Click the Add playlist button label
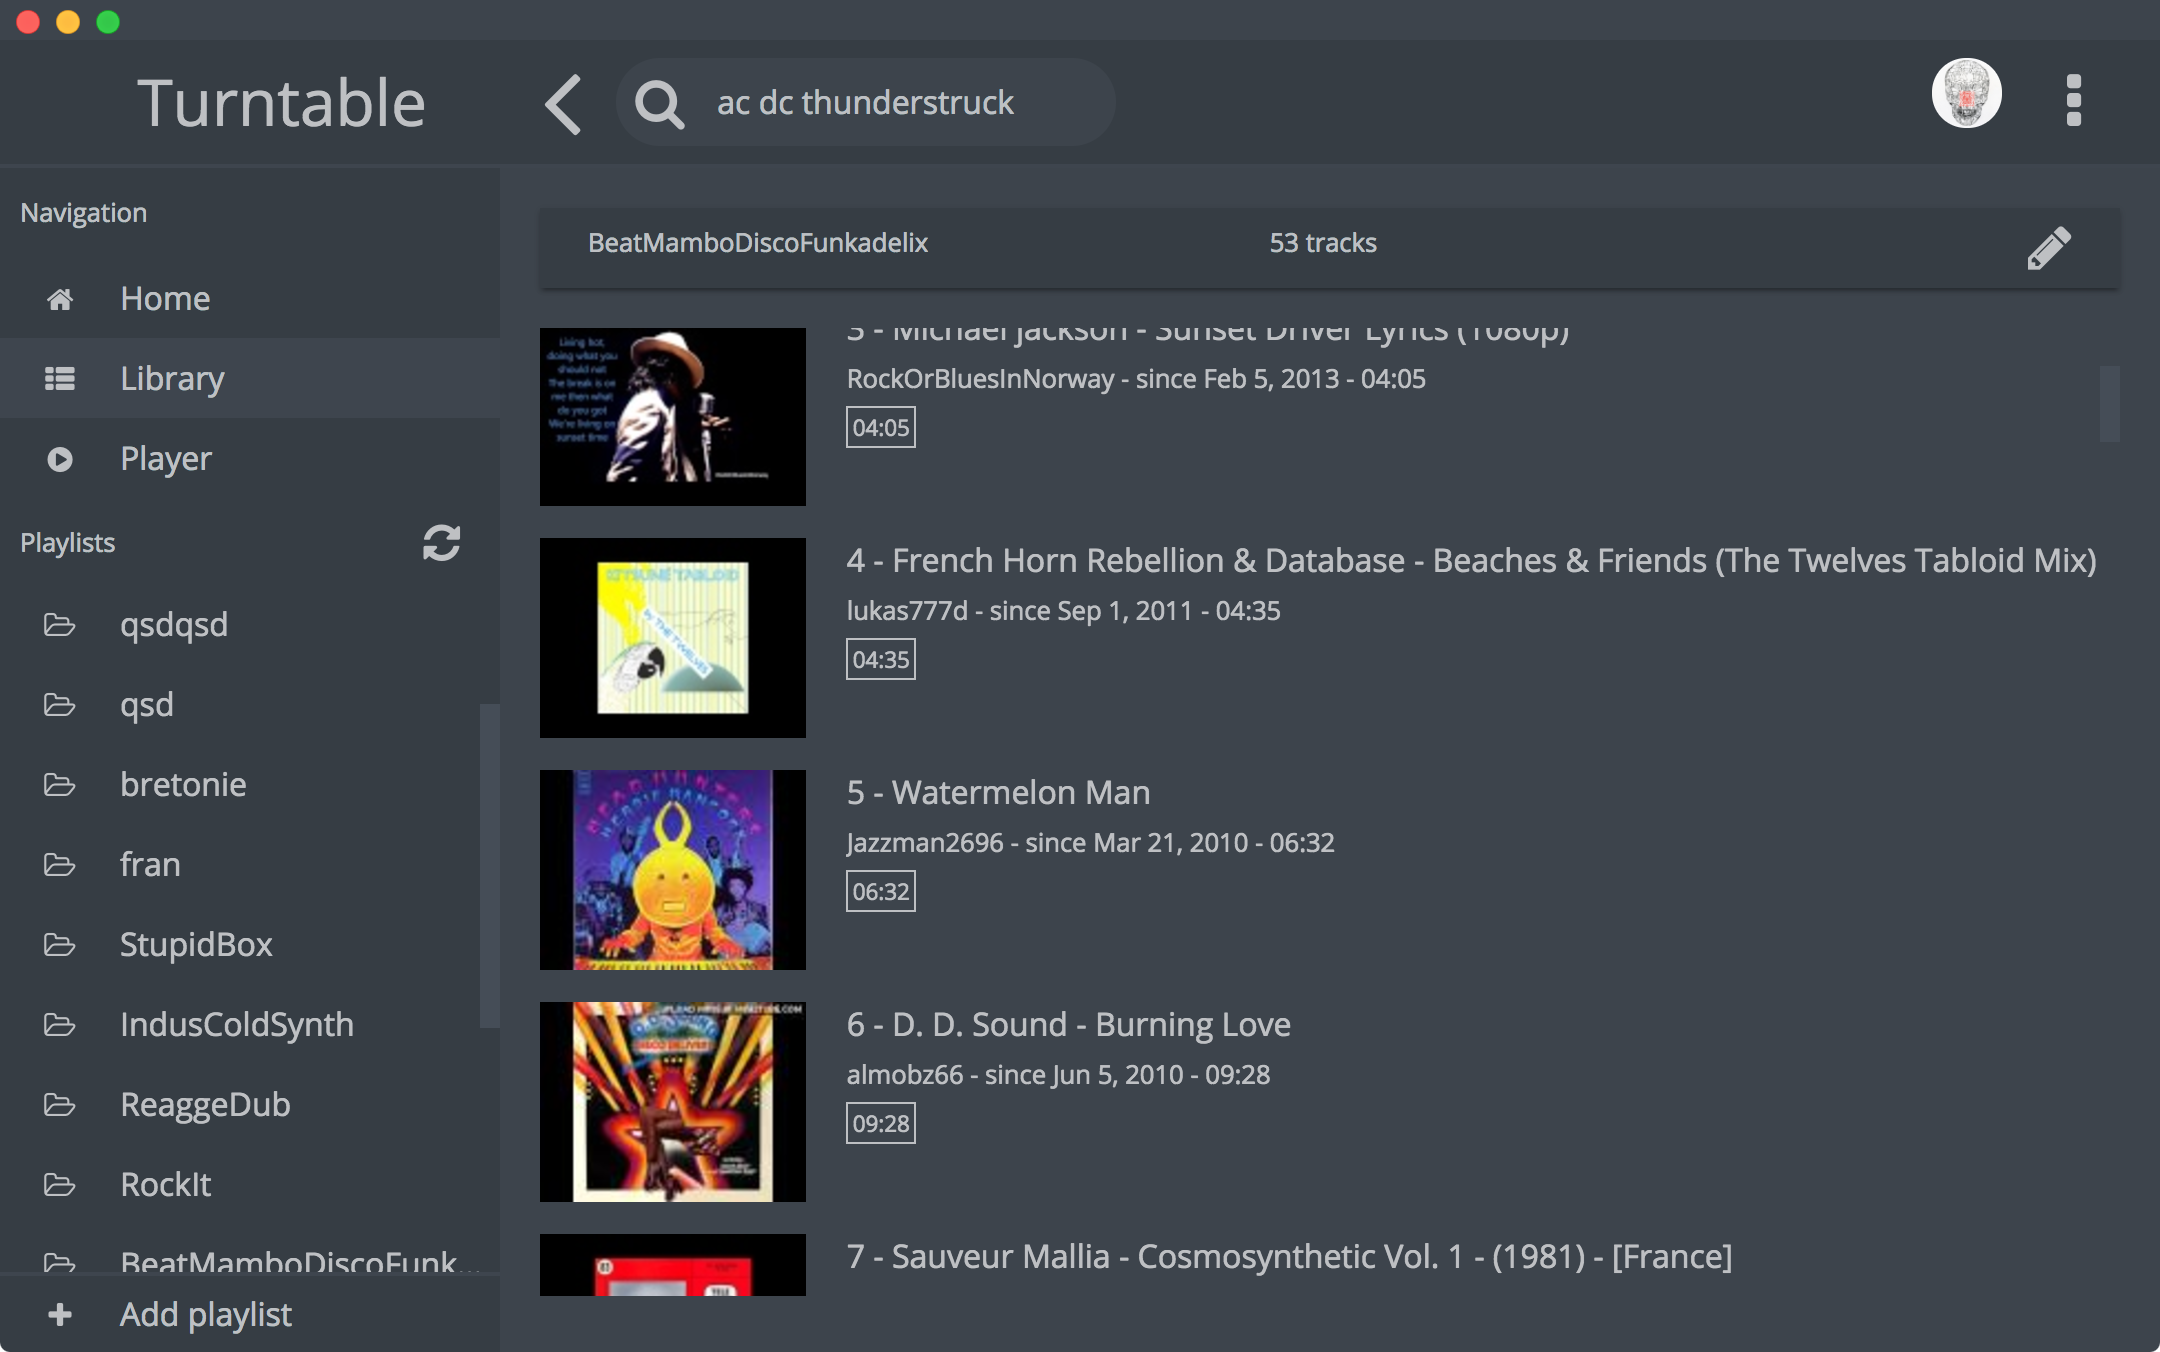 pos(206,1314)
